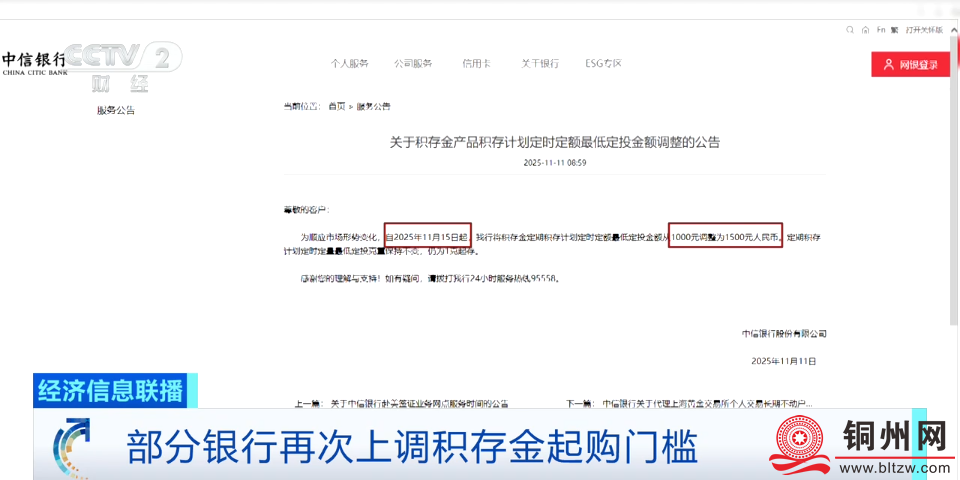
Task: Click the closing date 2025年11月11日
Action: (784, 361)
